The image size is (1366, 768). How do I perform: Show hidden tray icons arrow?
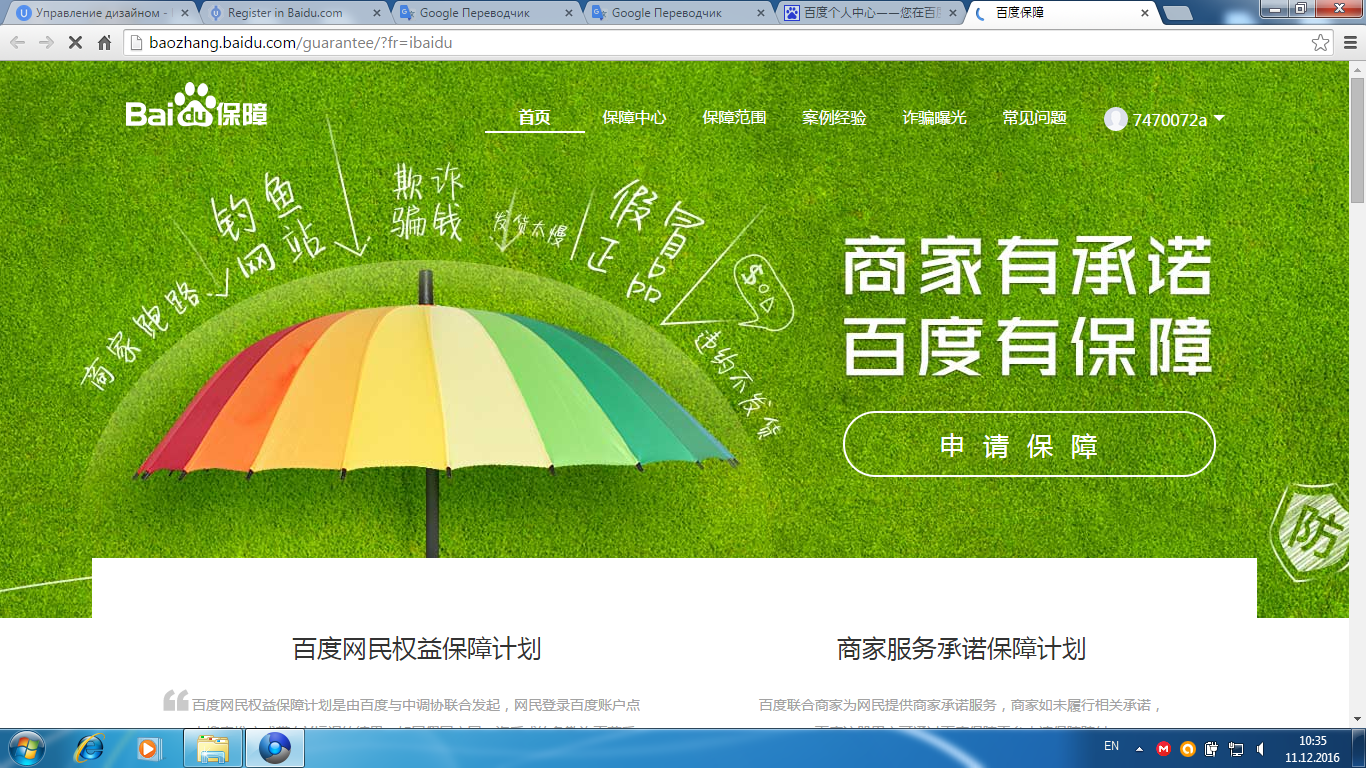(1139, 748)
